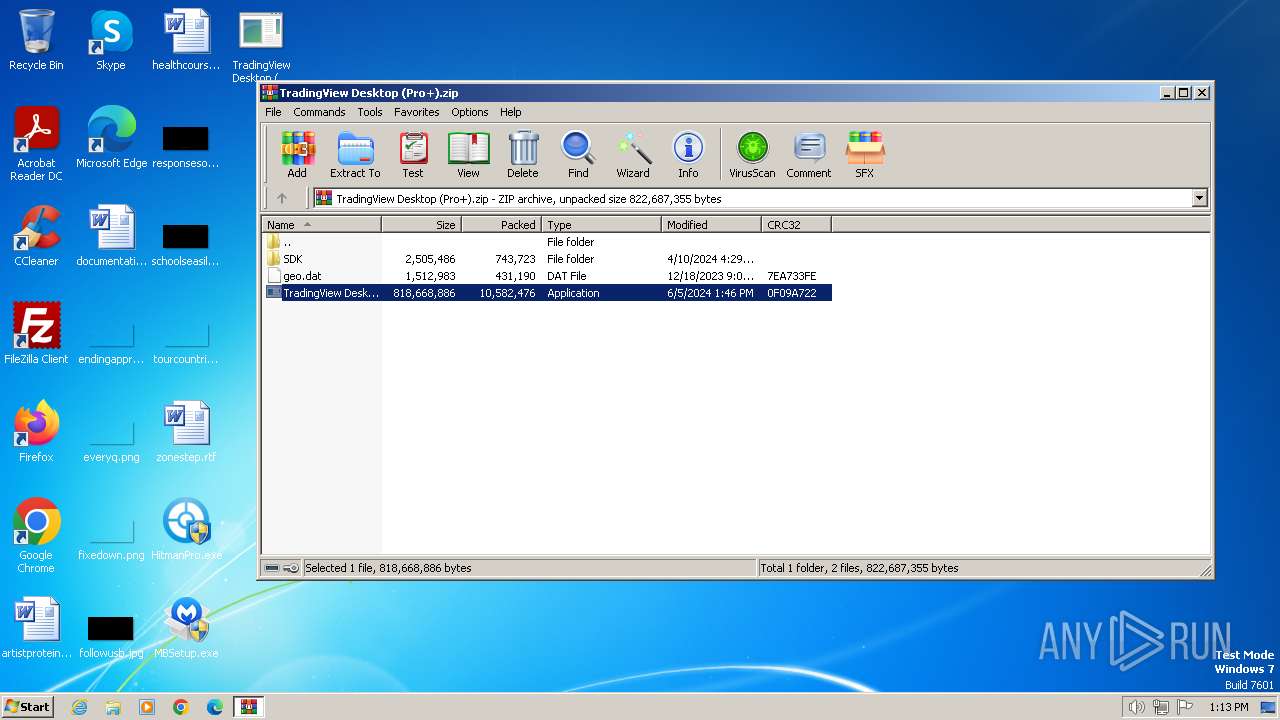Click the taskbar clock showing 1:13 PM

(x=1229, y=707)
